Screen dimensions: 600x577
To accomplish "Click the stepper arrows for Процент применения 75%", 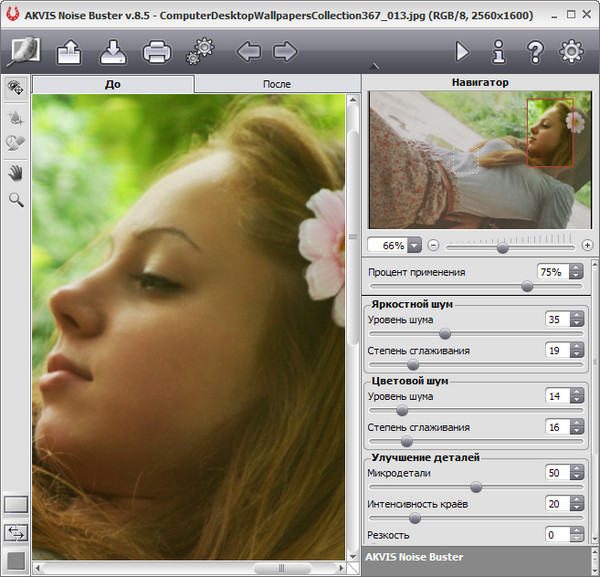I will [577, 272].
